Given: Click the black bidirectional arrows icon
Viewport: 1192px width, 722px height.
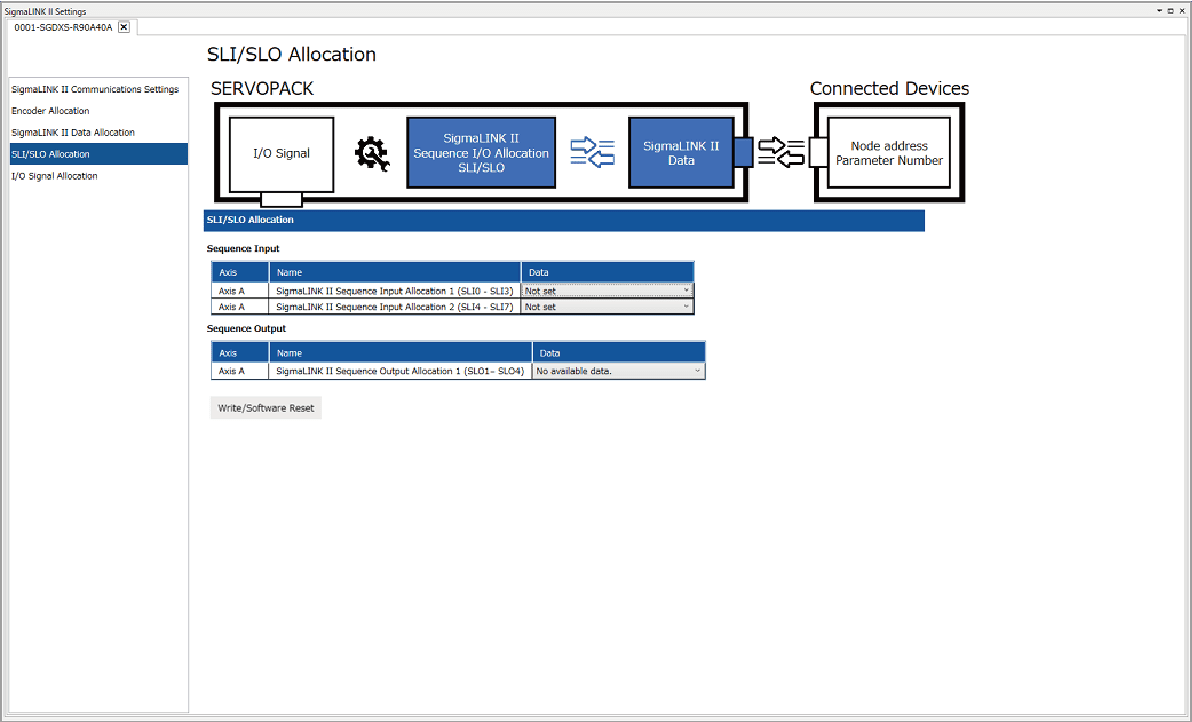Looking at the screenshot, I should coord(781,153).
